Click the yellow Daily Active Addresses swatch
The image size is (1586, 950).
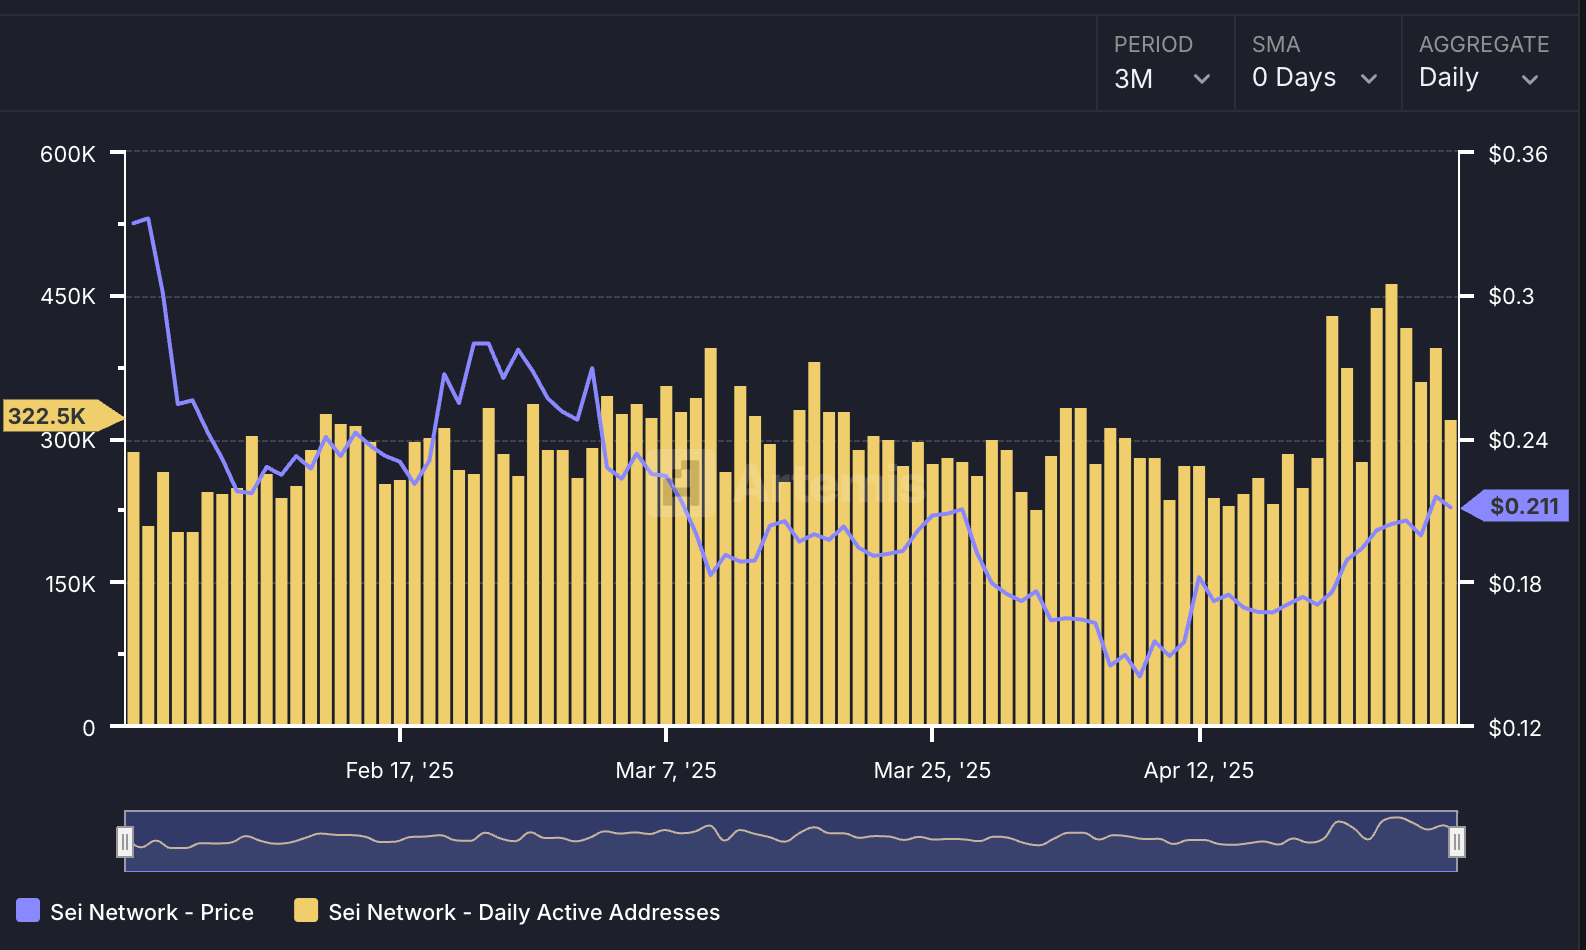click(x=306, y=910)
